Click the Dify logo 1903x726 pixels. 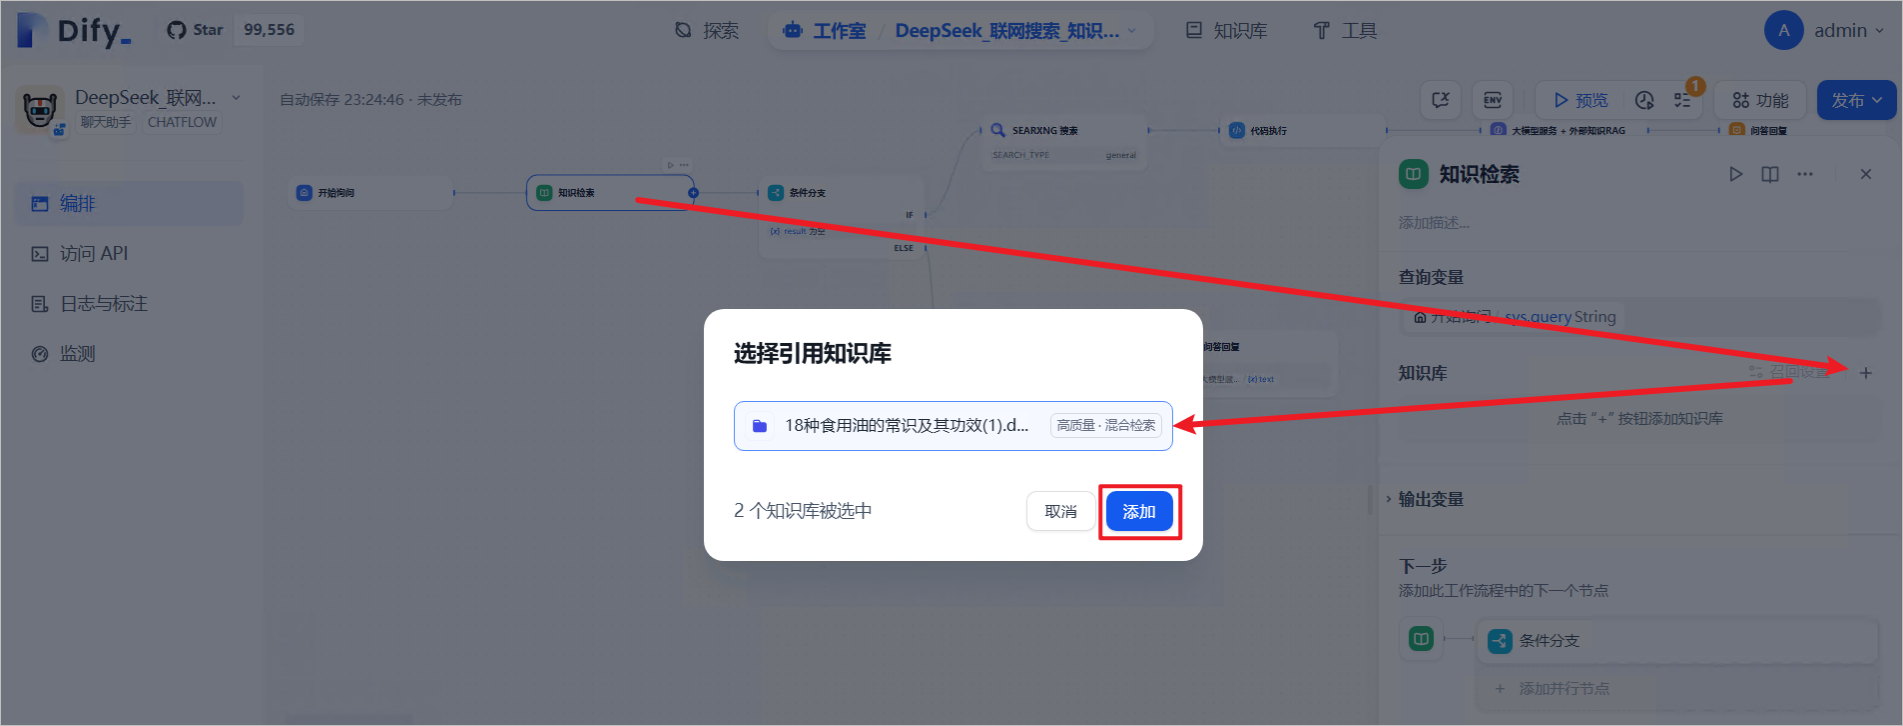74,31
